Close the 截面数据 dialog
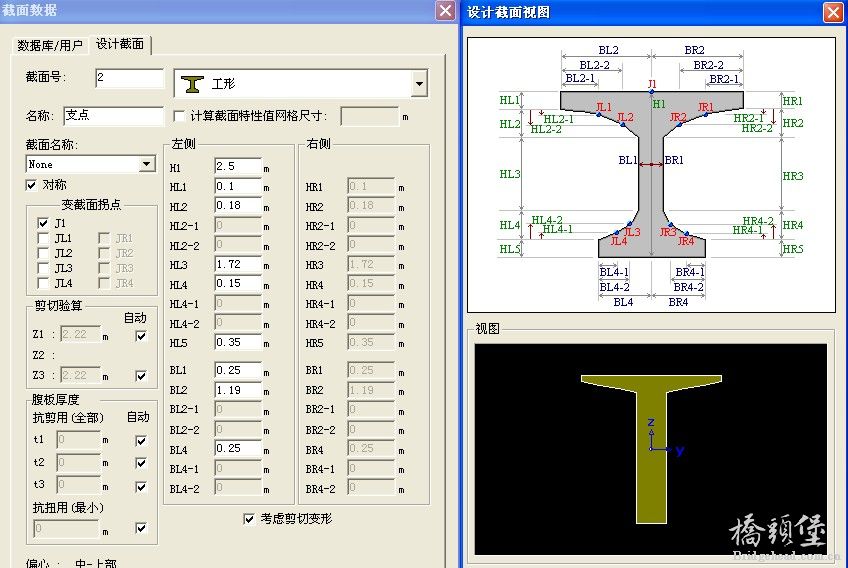Viewport: 848px width, 568px height. (445, 10)
